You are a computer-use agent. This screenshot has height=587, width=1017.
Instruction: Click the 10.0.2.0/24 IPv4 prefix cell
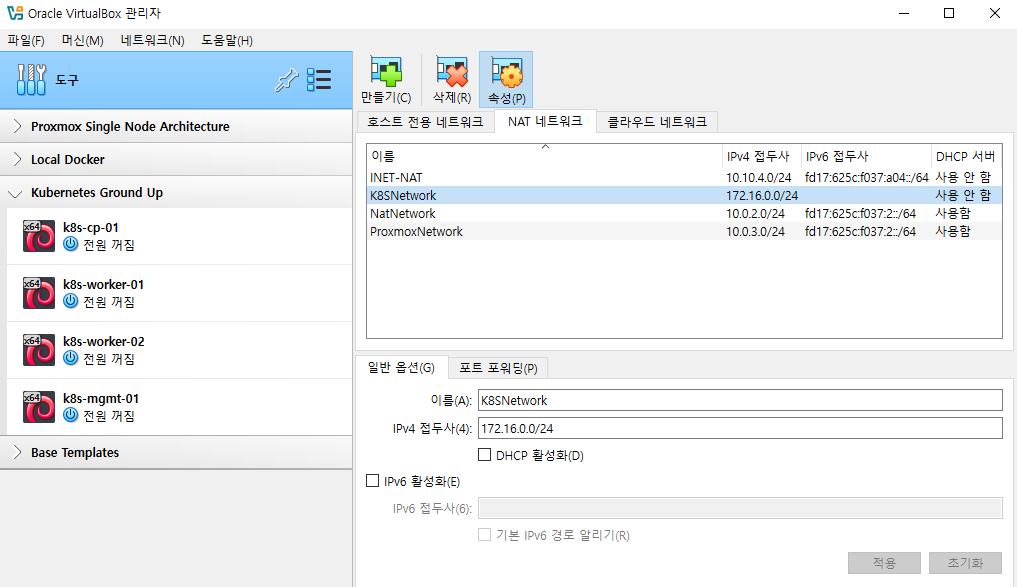point(755,213)
